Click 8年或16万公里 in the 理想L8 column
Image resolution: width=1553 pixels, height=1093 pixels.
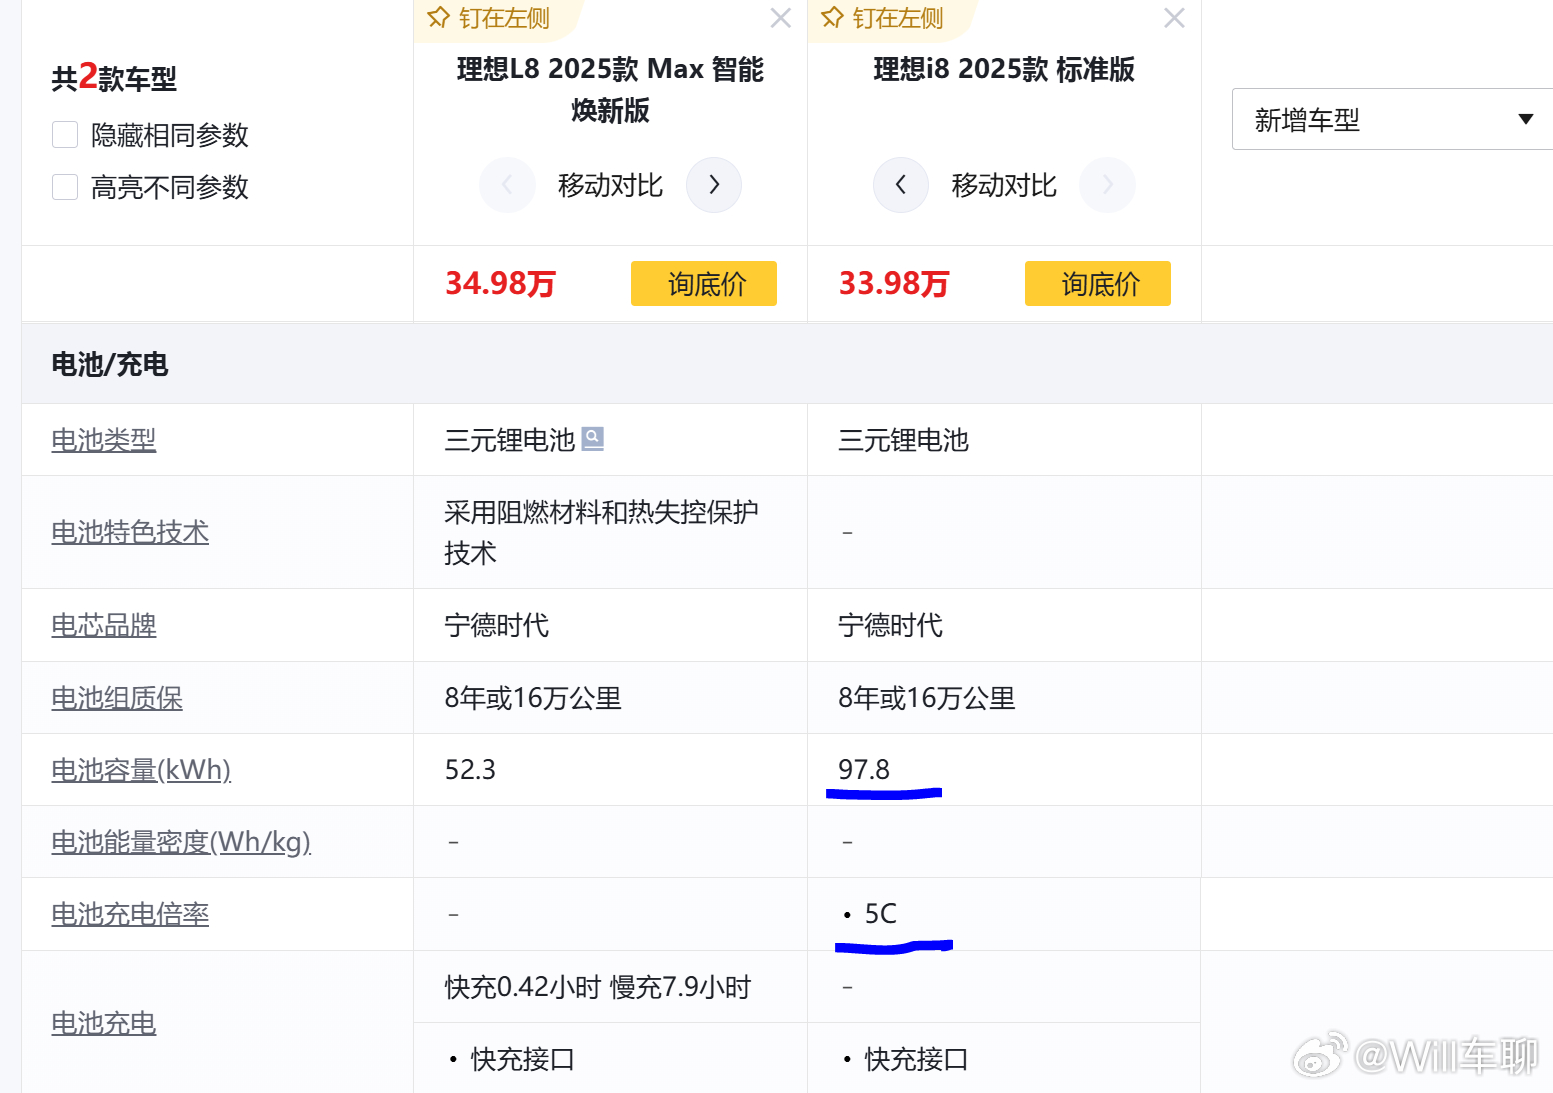(533, 698)
